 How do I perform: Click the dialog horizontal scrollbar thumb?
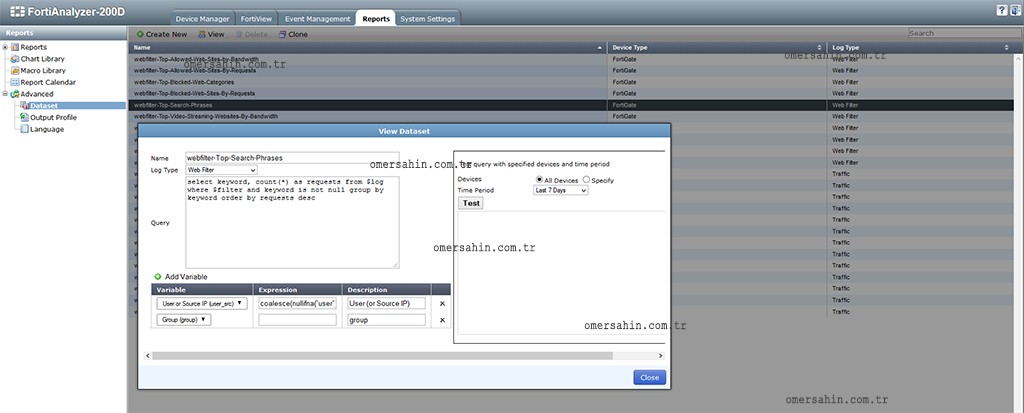click(x=382, y=355)
